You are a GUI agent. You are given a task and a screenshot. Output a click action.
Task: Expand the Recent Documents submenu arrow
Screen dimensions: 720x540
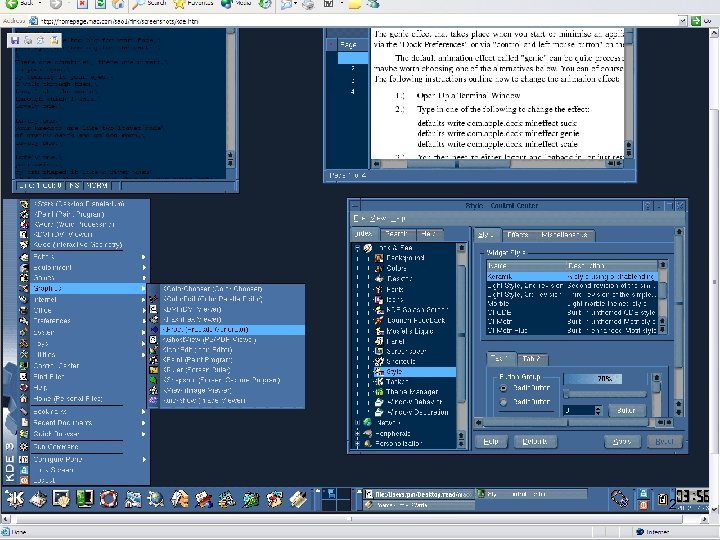click(x=144, y=422)
